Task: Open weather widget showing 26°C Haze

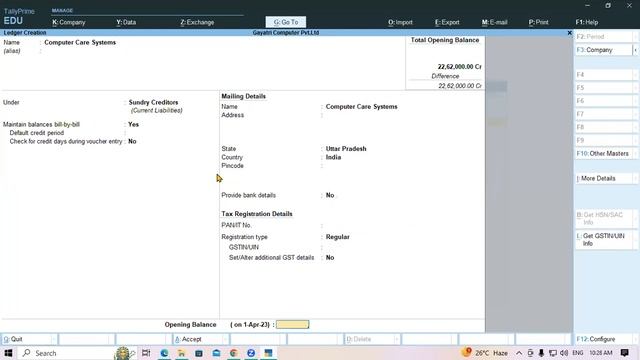Action: click(x=485, y=353)
